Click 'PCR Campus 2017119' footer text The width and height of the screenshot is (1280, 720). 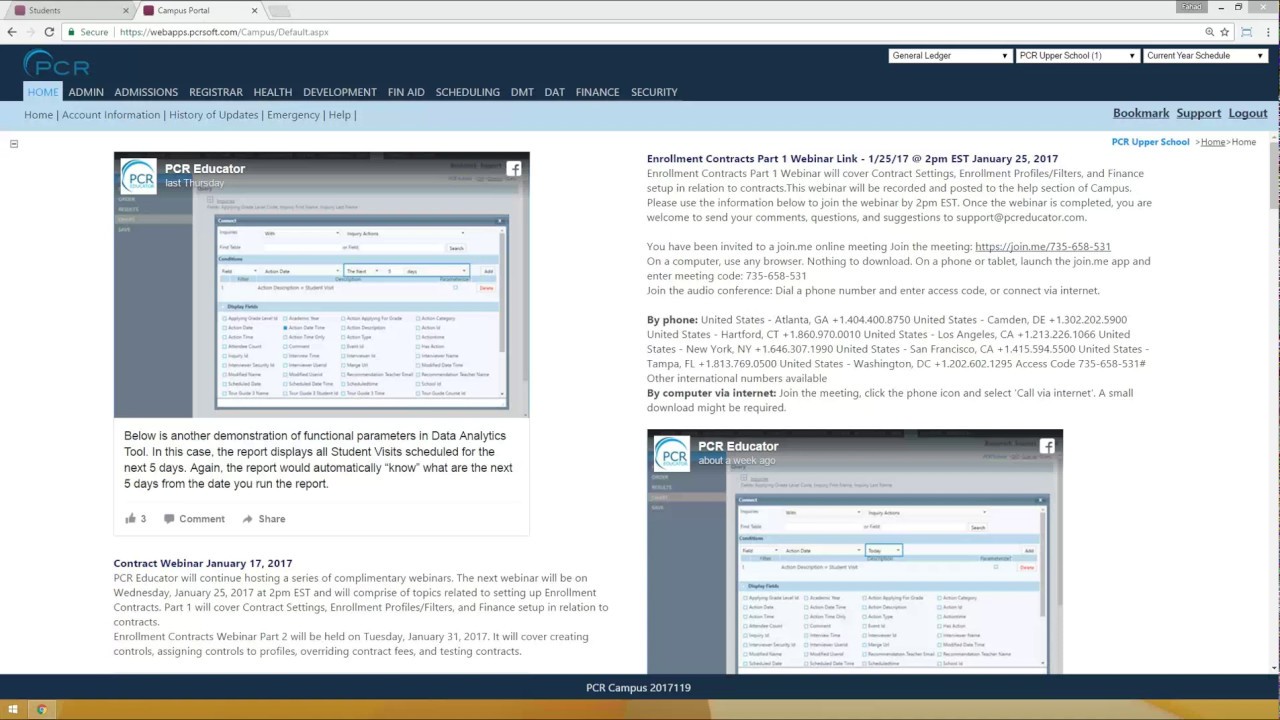coord(638,688)
